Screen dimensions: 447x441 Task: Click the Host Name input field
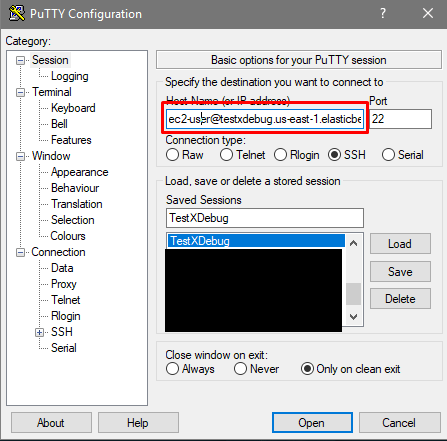(265, 119)
